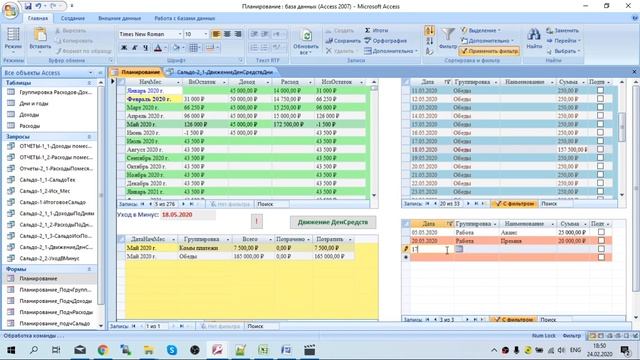Sort ascending with the A-Z icon
The image size is (640, 360).
coord(429,31)
